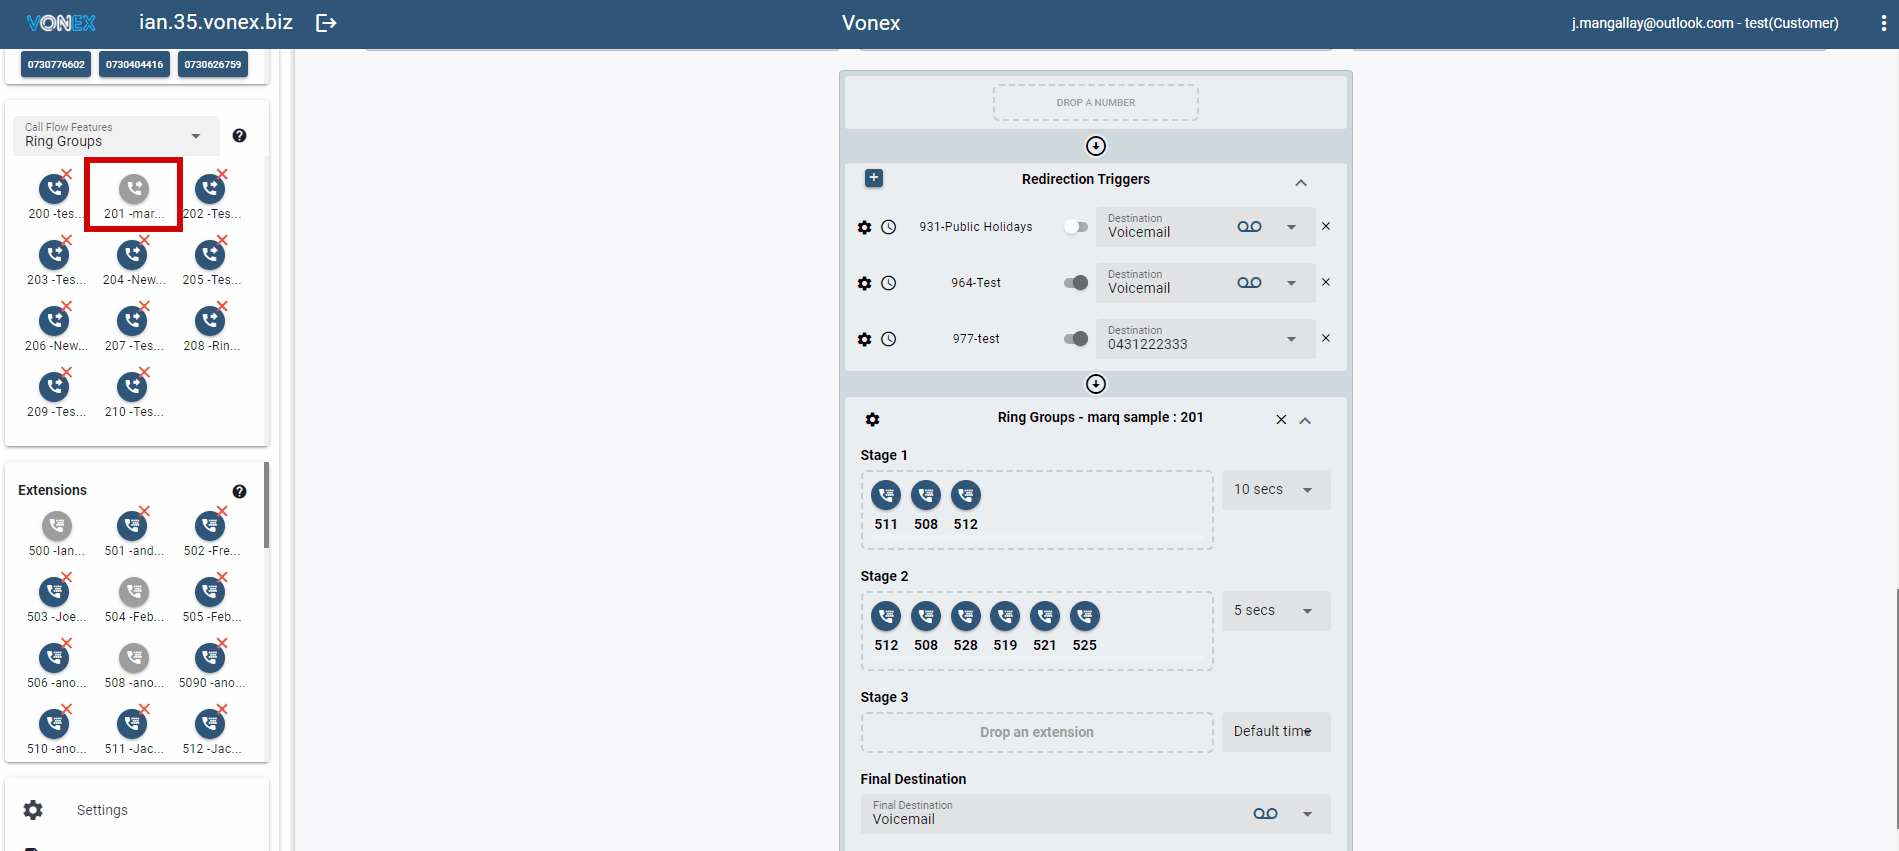Open gear settings for 931-Public Holidays trigger

[x=865, y=227]
